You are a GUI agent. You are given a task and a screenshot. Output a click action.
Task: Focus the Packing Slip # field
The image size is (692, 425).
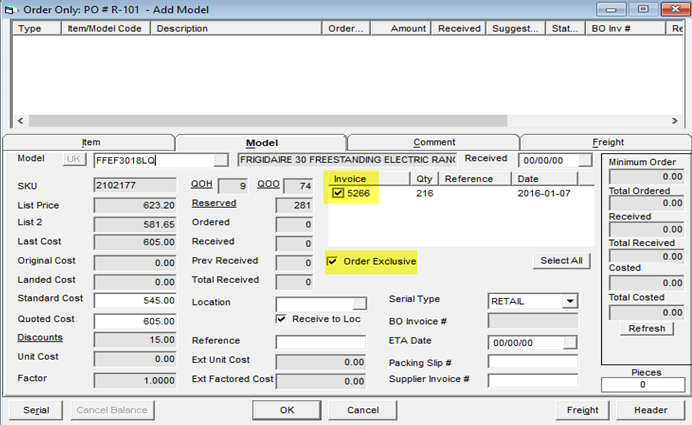(533, 362)
